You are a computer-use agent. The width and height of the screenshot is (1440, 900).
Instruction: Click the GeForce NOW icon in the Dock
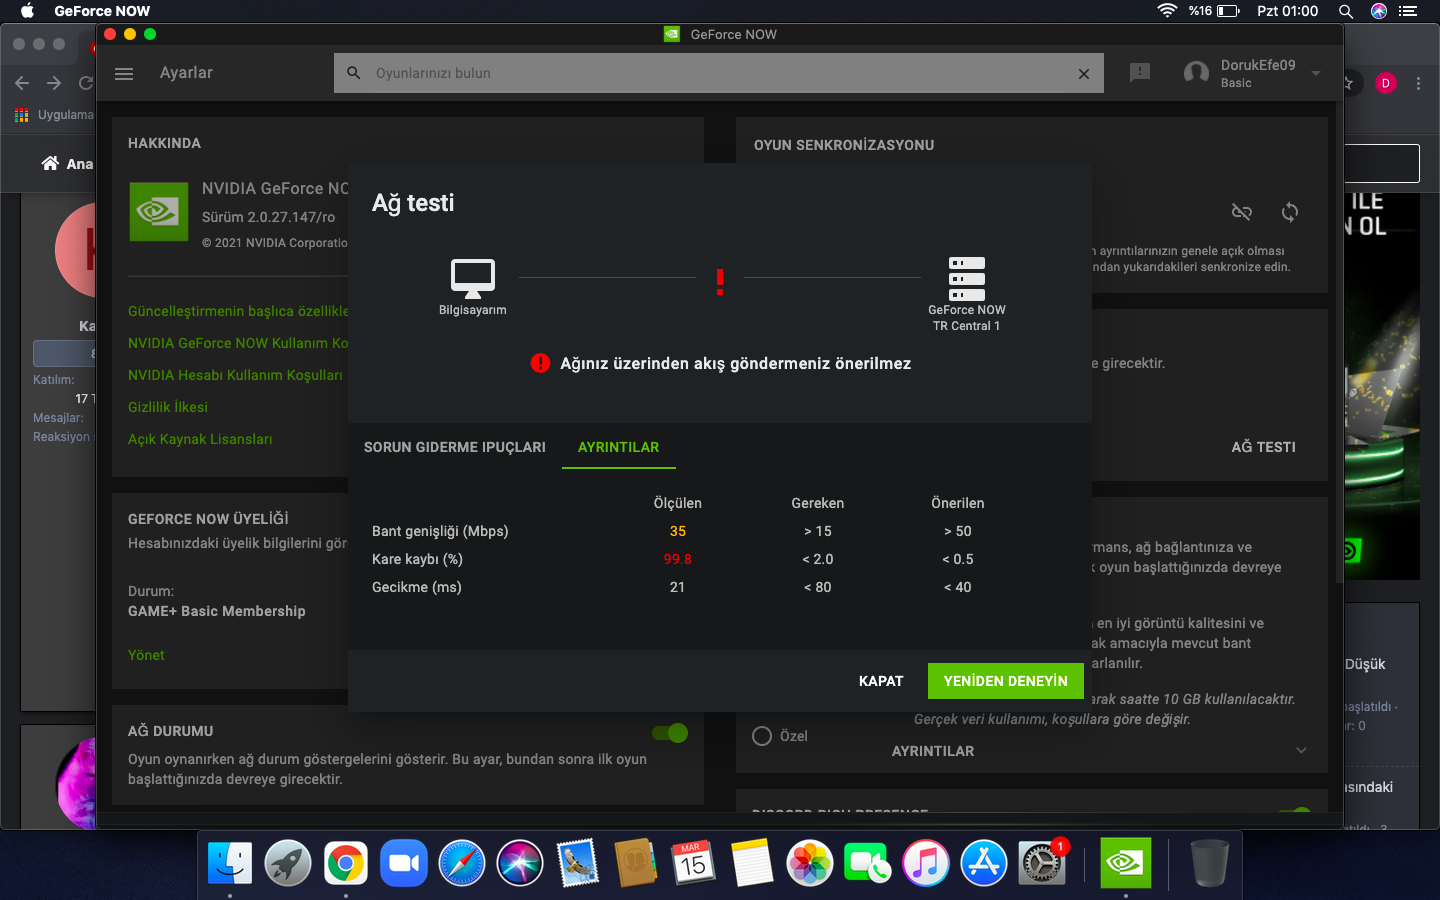pos(1126,862)
